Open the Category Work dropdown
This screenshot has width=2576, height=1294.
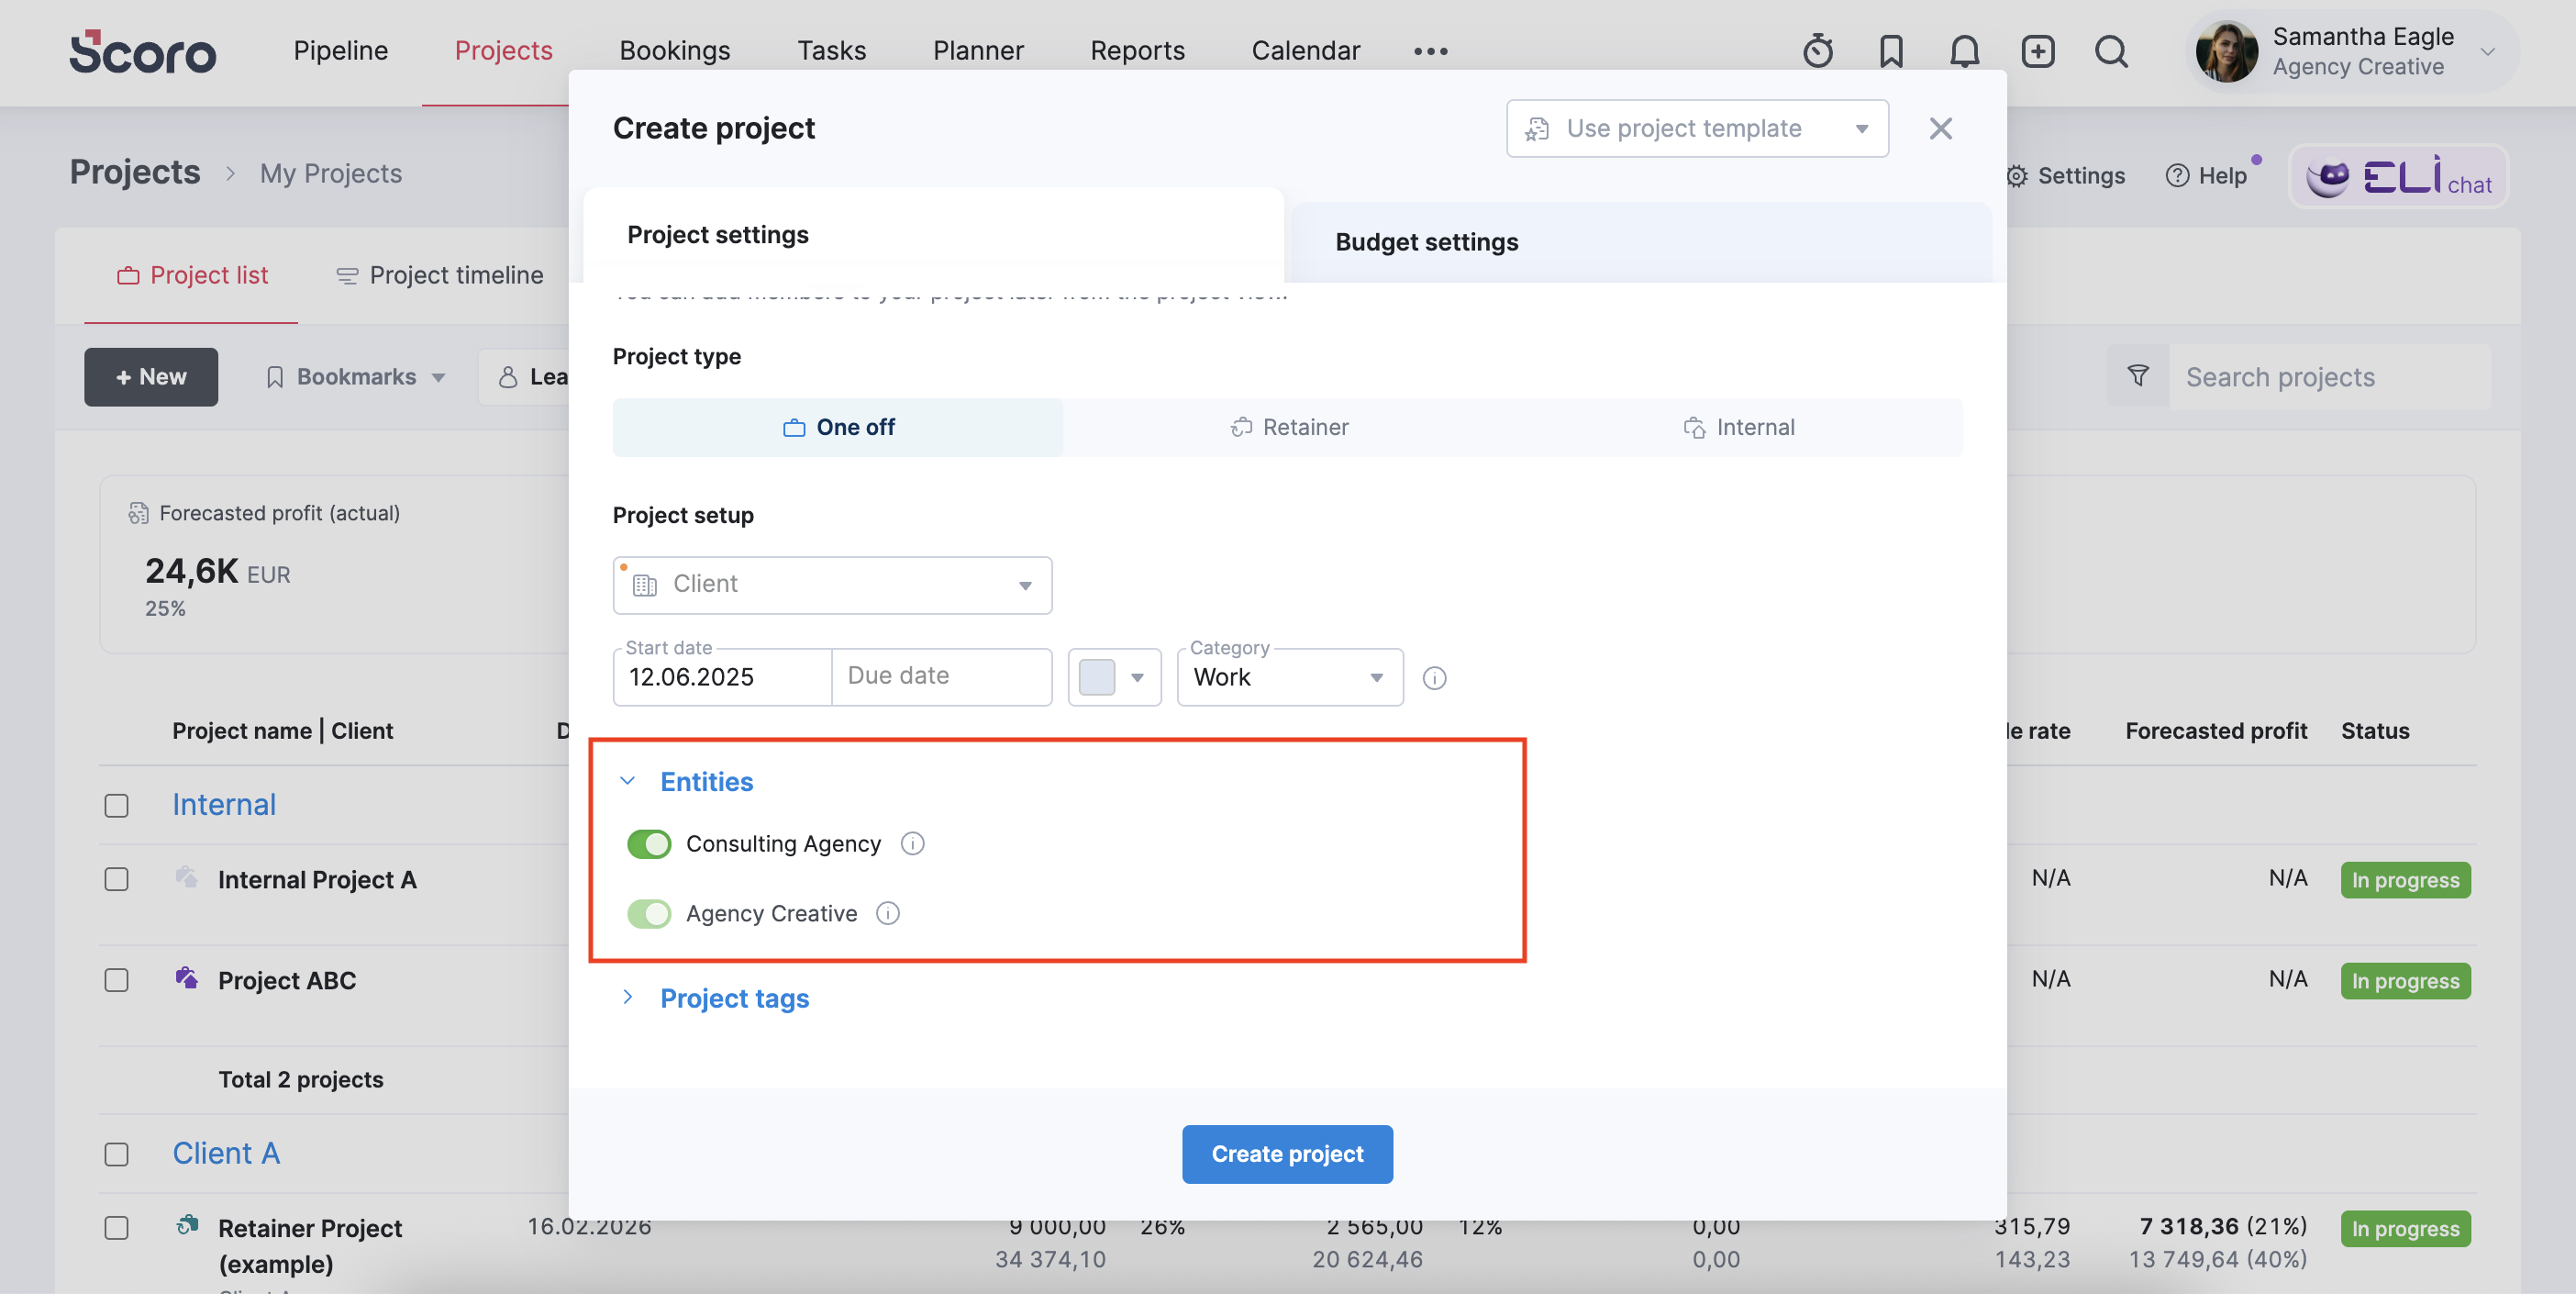[x=1290, y=677]
